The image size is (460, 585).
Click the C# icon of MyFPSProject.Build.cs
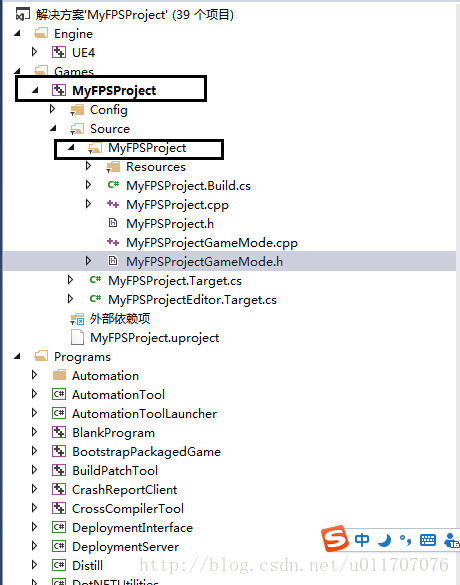tap(113, 185)
